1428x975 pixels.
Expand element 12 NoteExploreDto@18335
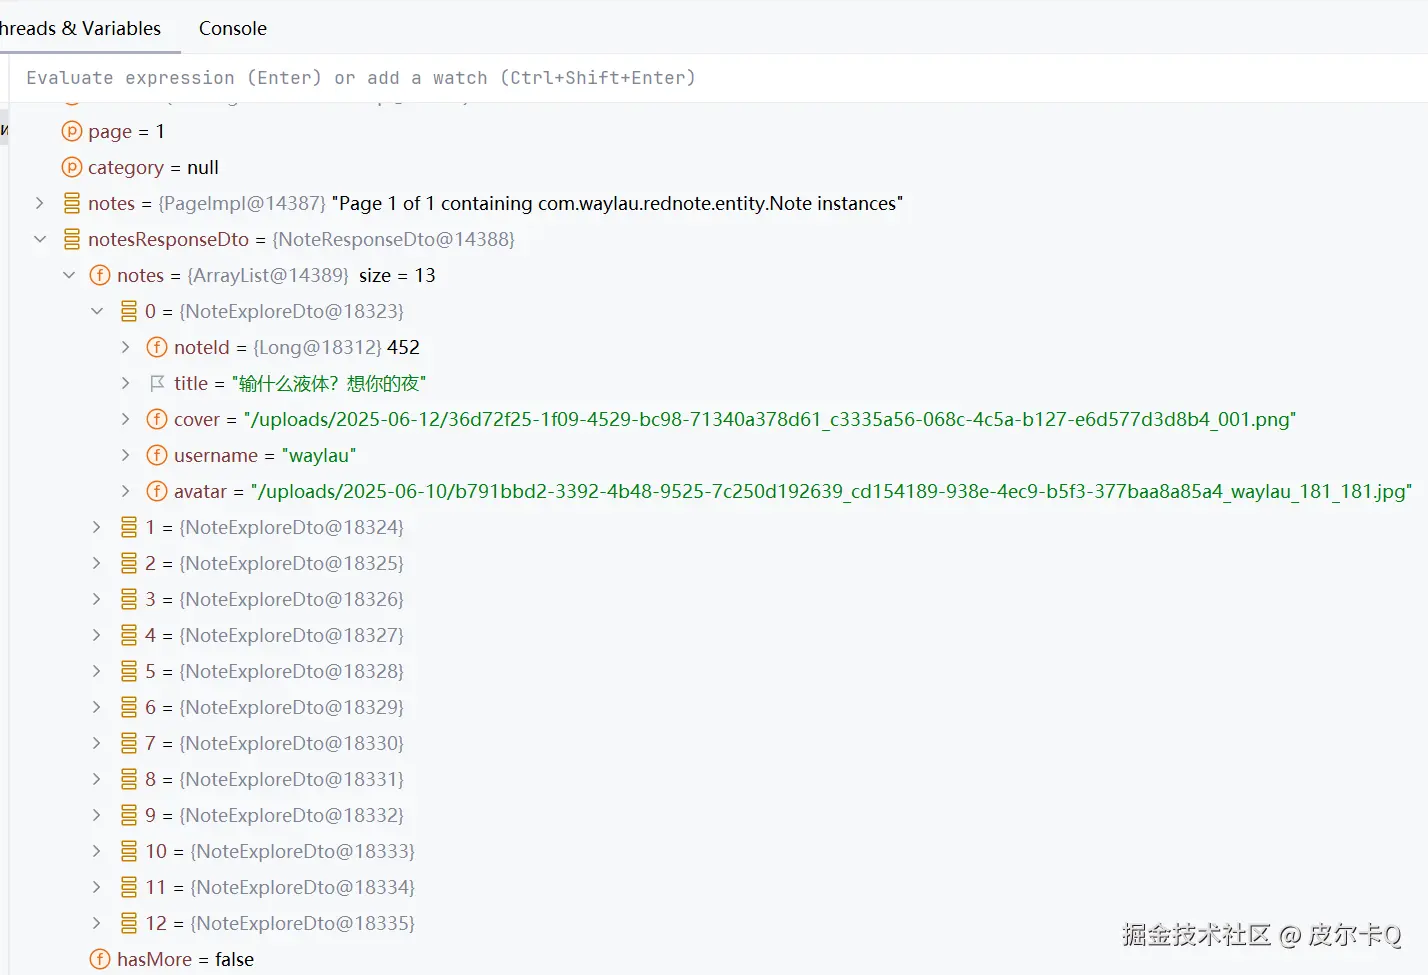(97, 923)
